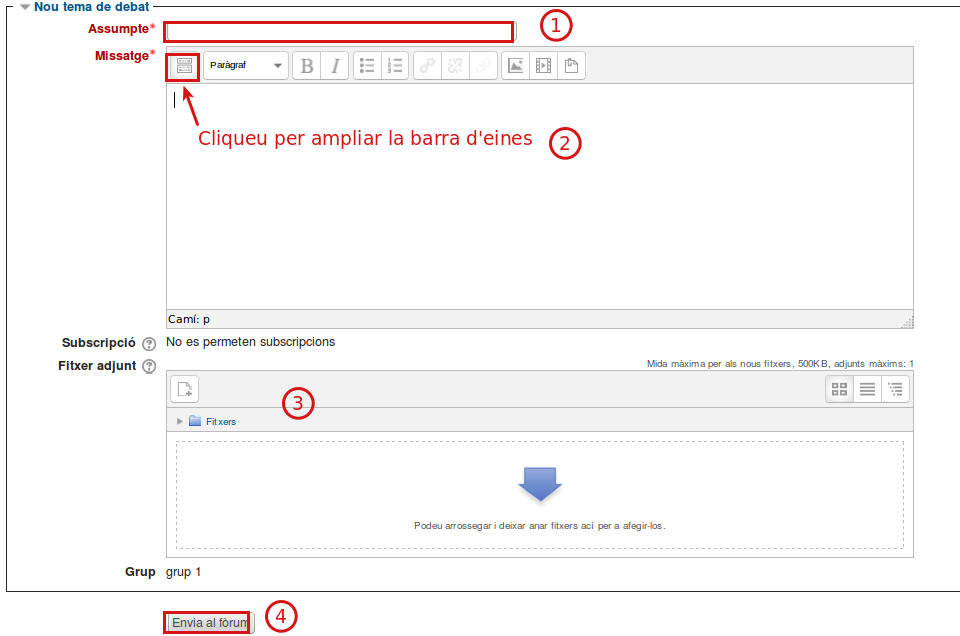960x636 pixels.
Task: Click the Envia al fòrum button
Action: 209,622
